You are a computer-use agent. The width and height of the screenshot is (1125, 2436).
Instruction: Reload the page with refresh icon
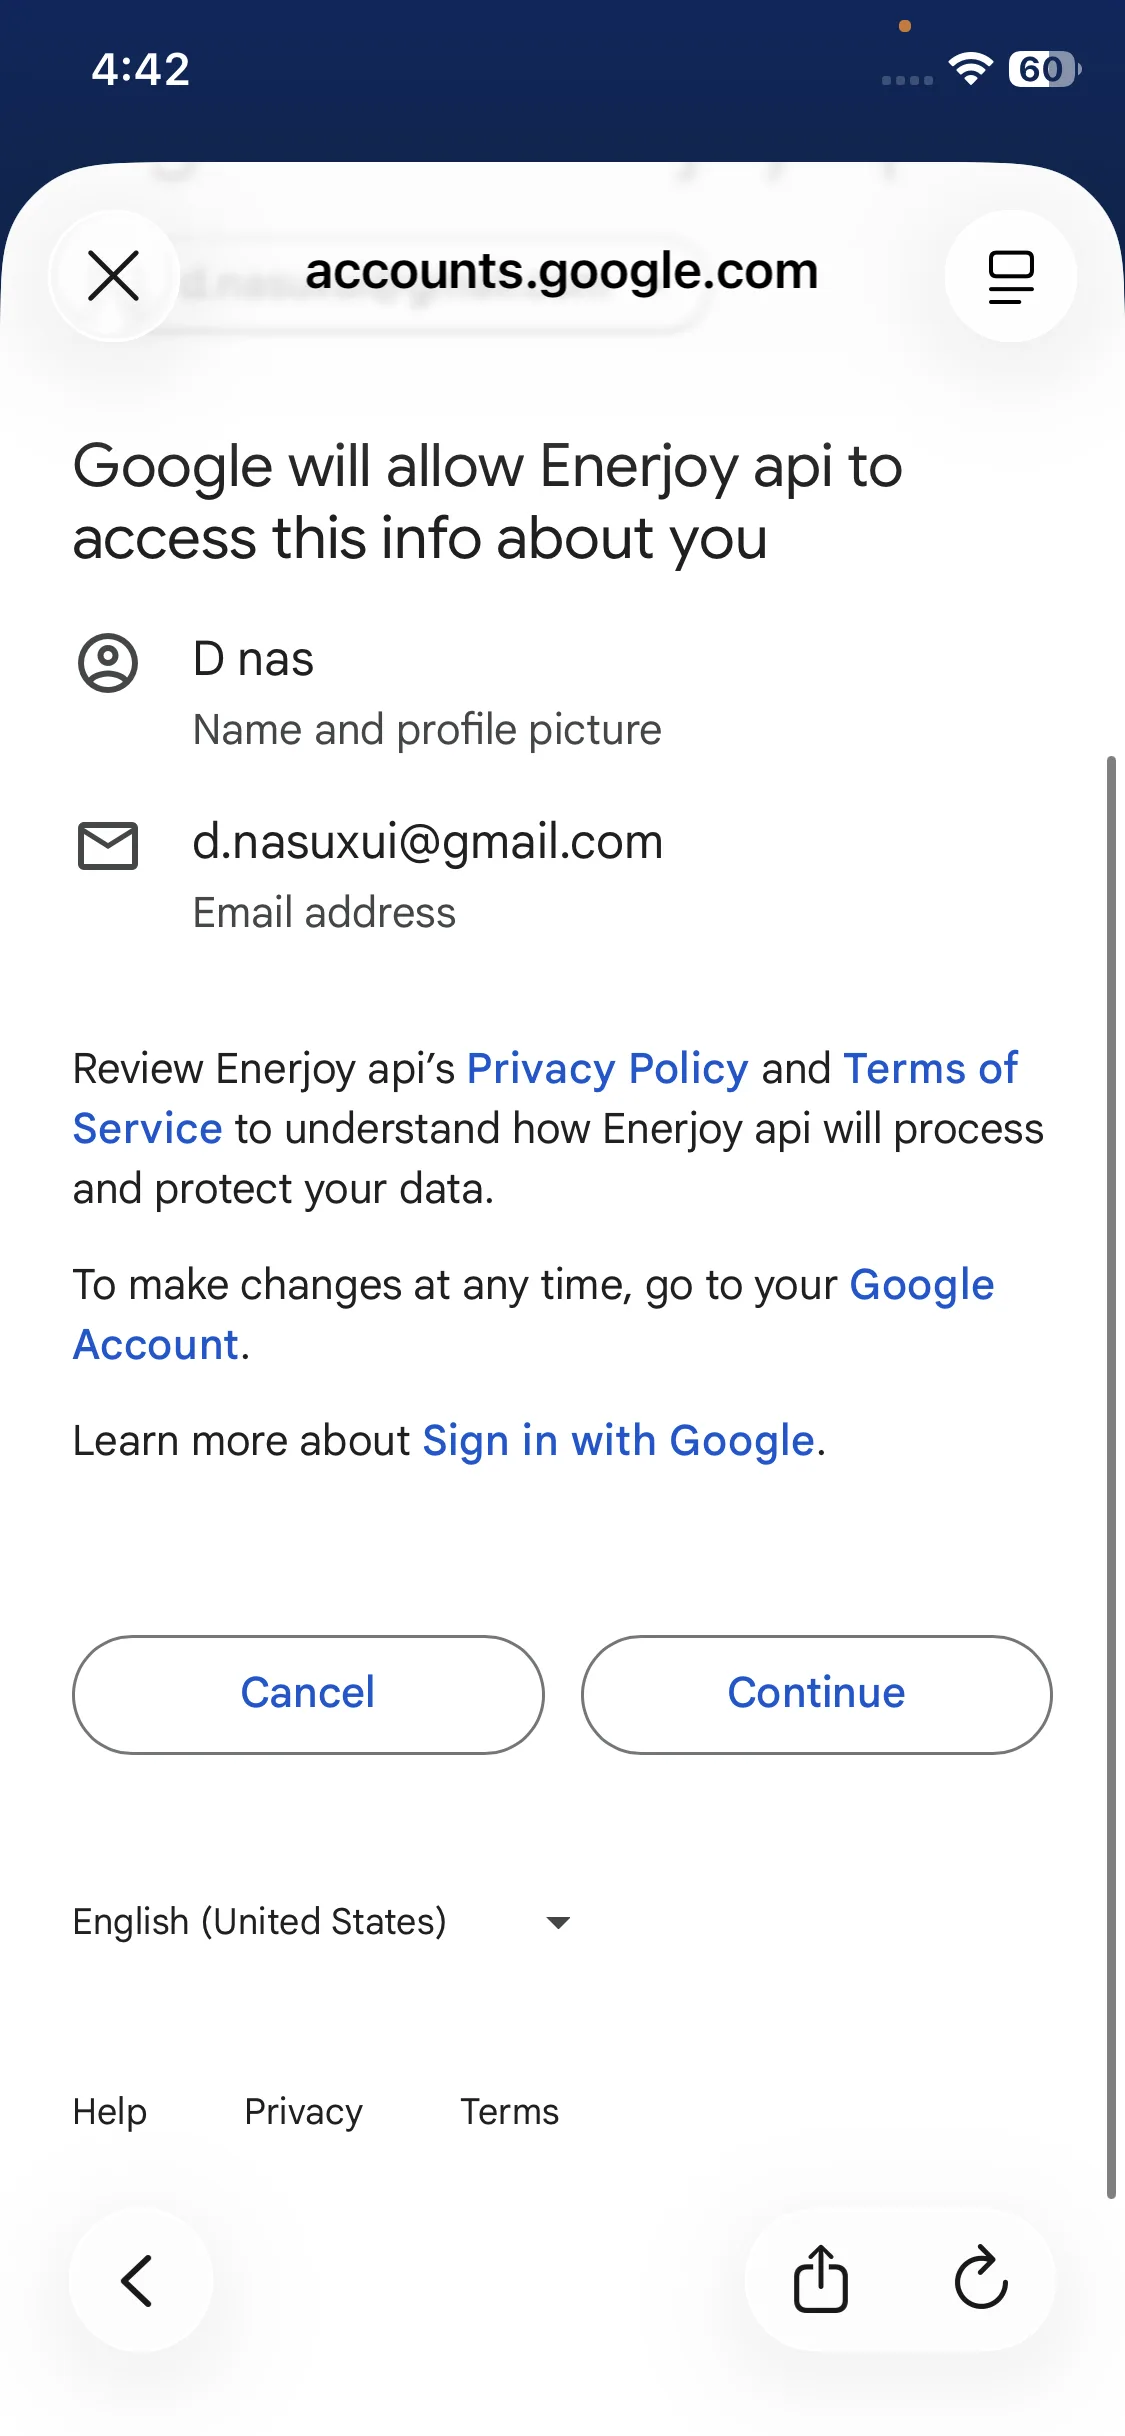981,2280
